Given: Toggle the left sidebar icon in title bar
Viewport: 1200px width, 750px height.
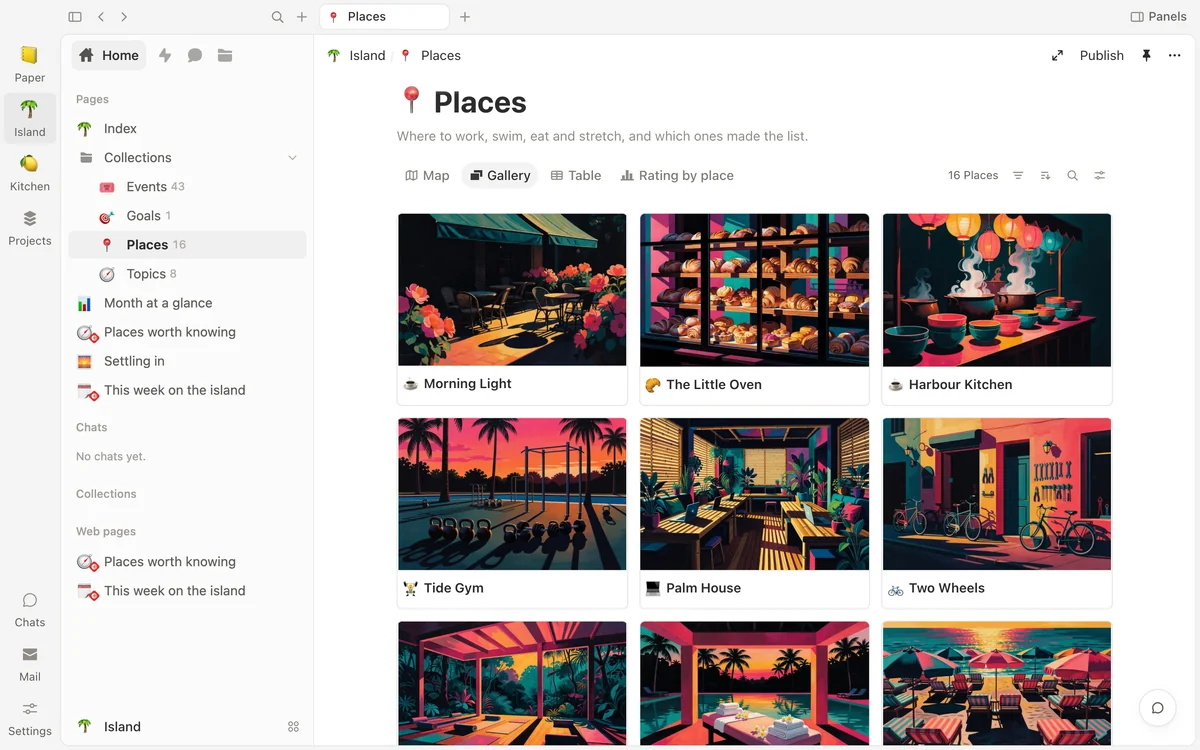Looking at the screenshot, I should point(75,17).
